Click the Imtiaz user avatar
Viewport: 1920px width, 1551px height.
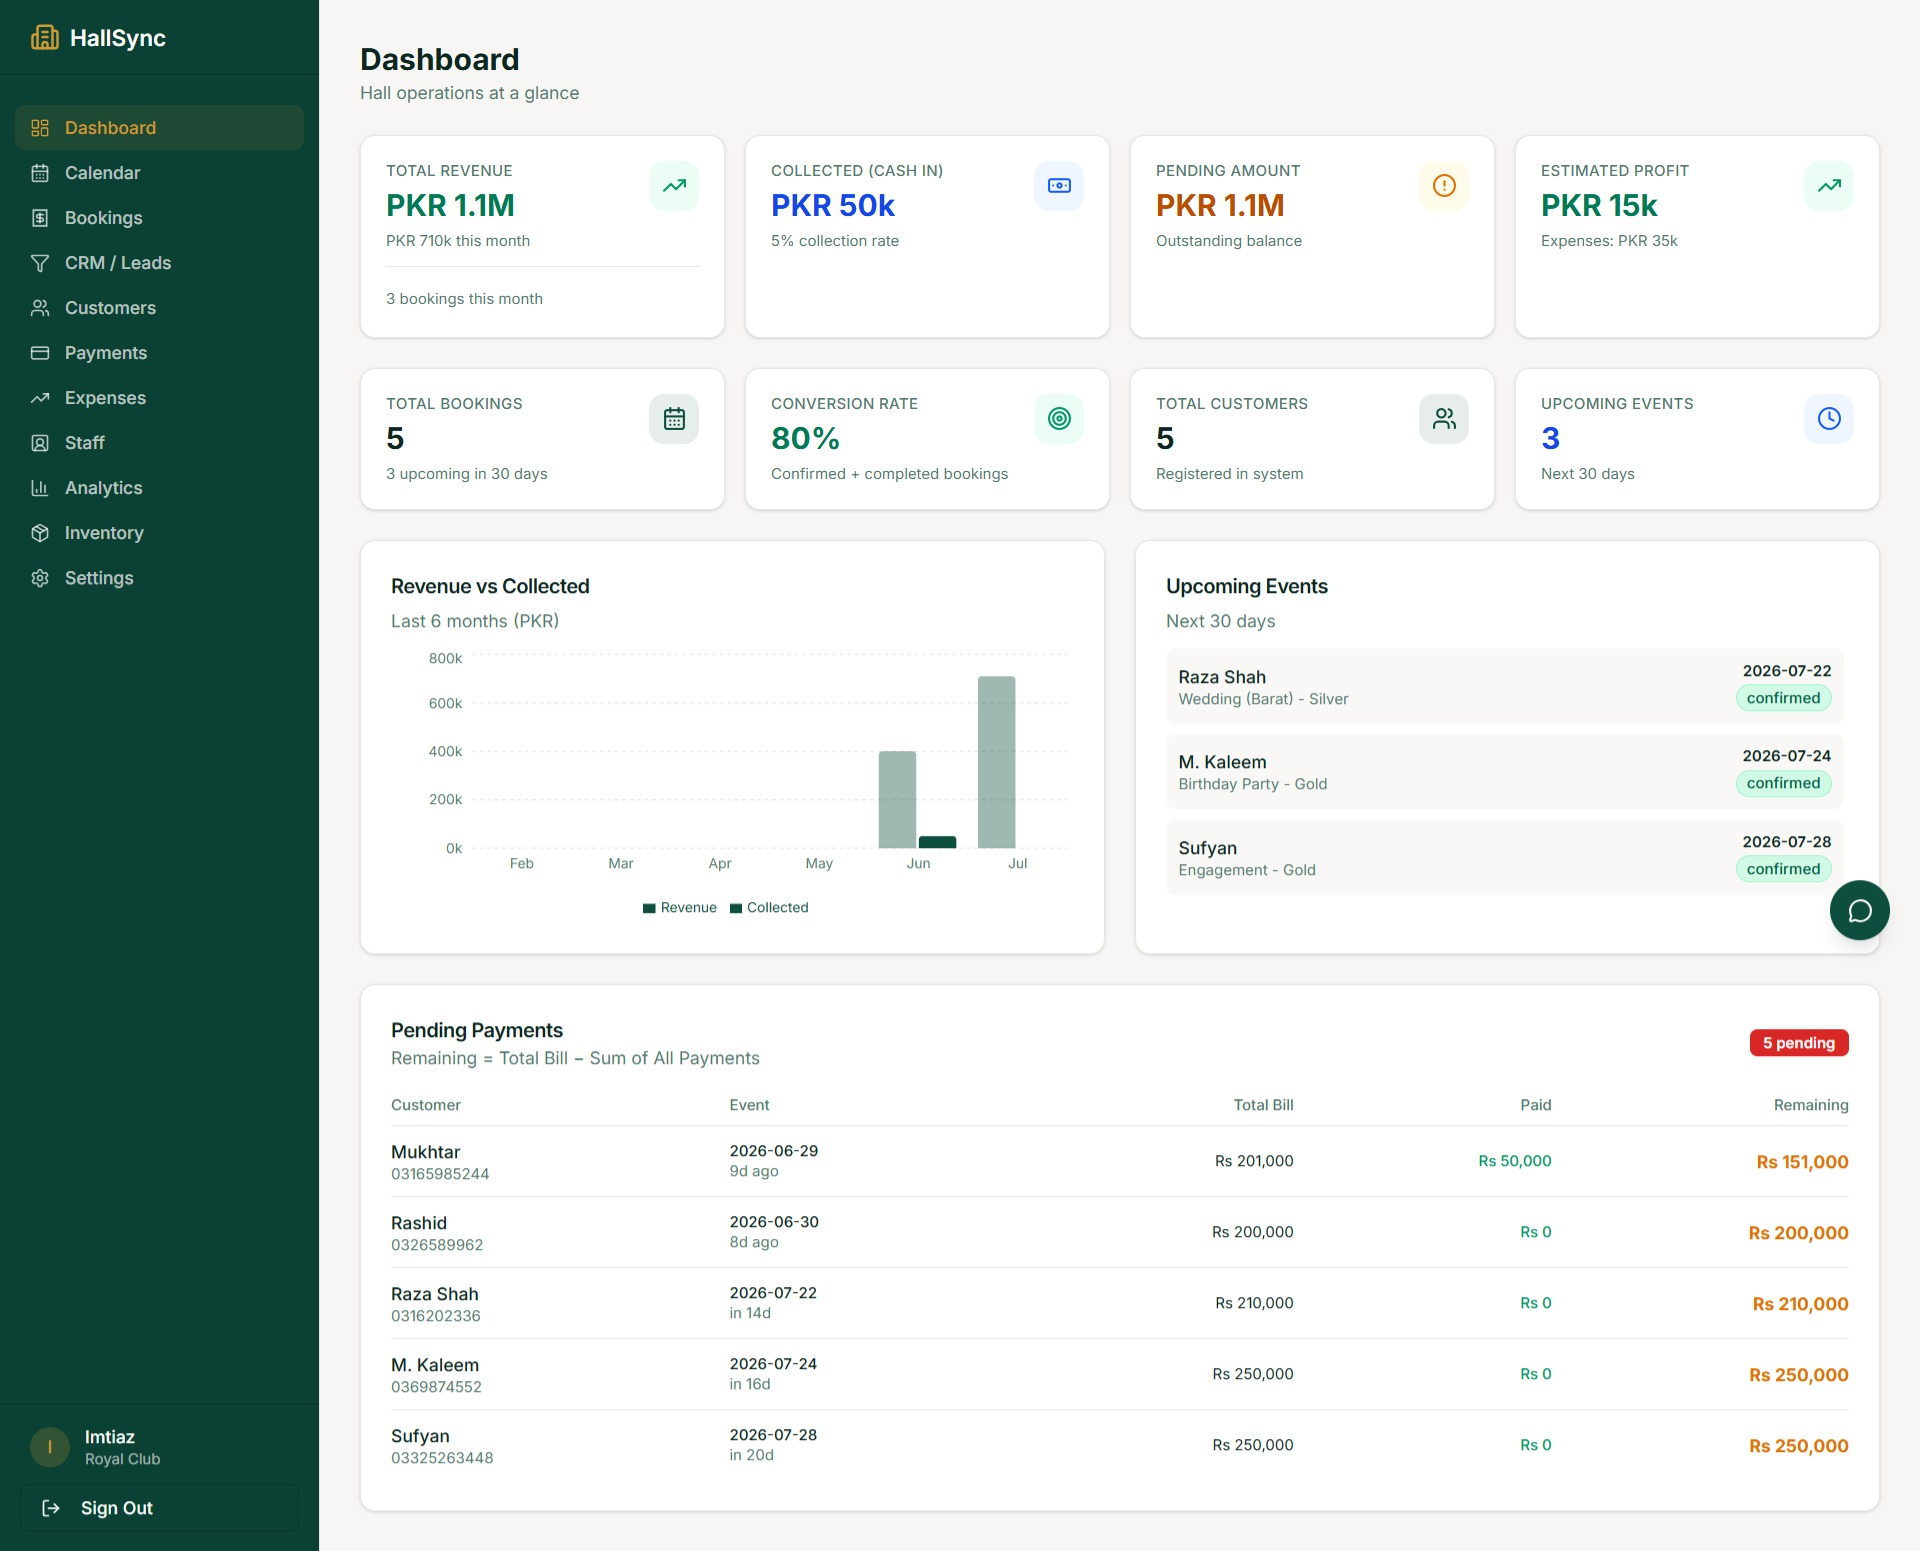coord(50,1447)
